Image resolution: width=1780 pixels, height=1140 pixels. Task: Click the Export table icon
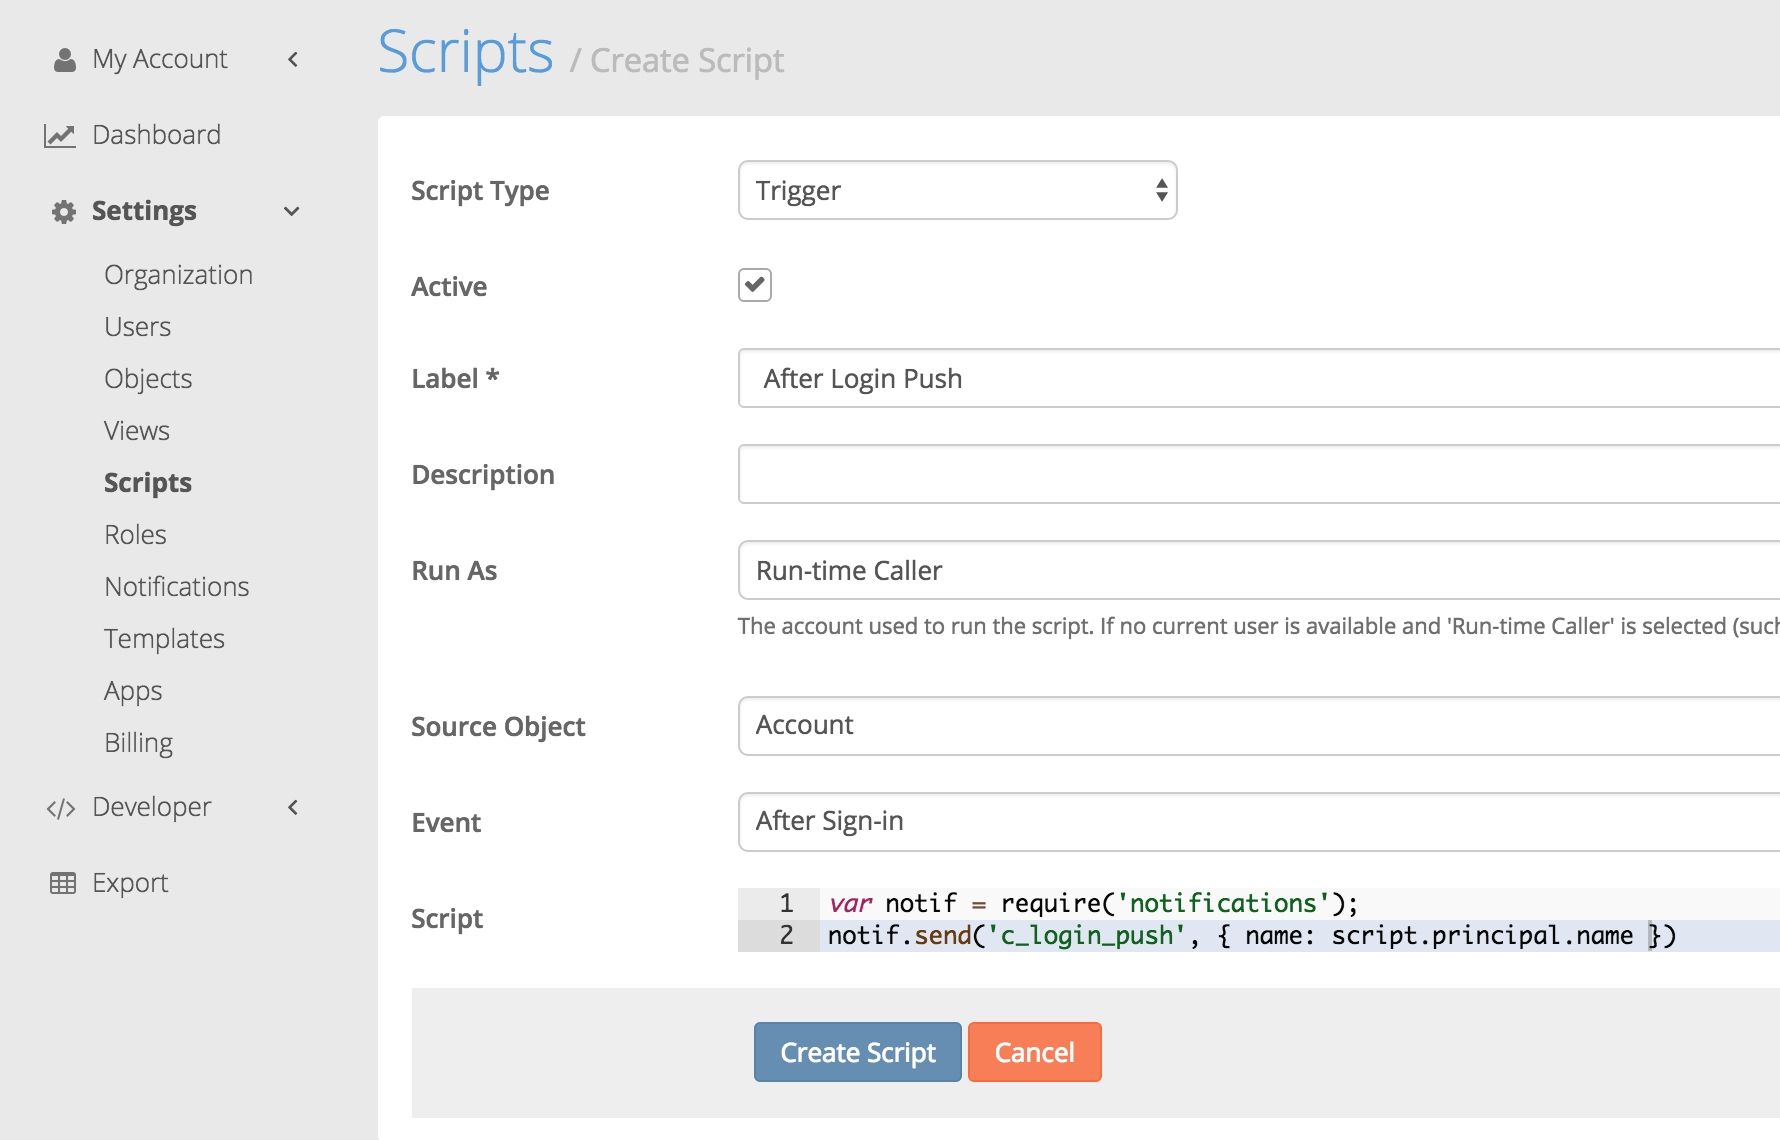tap(63, 883)
